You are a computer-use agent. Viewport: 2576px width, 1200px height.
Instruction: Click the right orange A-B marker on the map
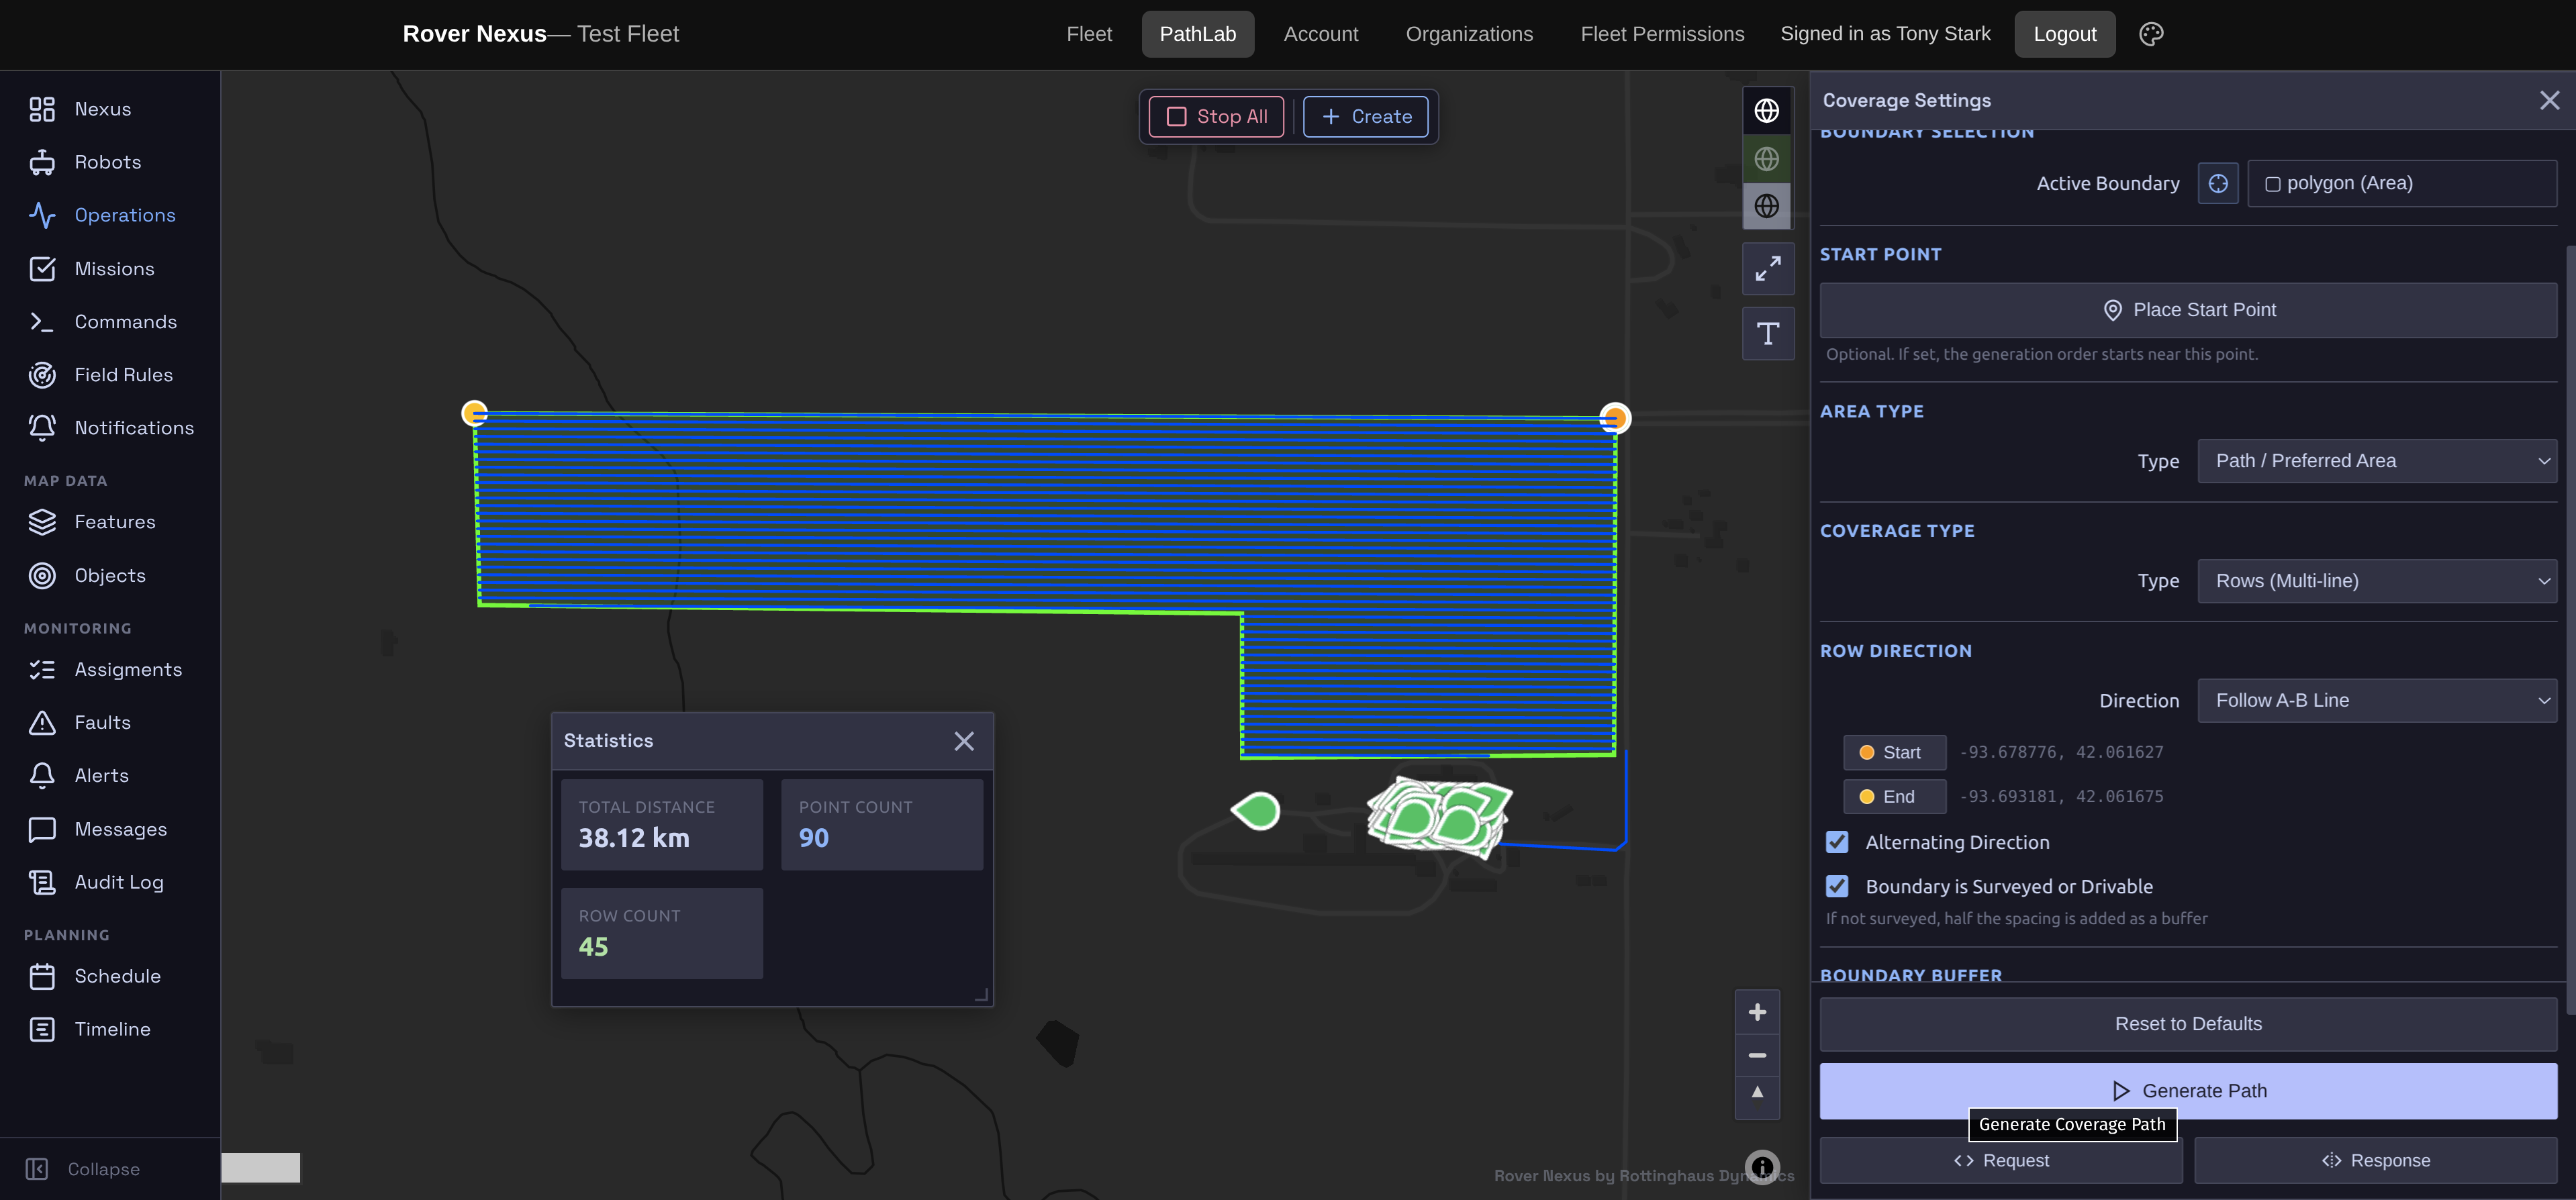click(1614, 418)
